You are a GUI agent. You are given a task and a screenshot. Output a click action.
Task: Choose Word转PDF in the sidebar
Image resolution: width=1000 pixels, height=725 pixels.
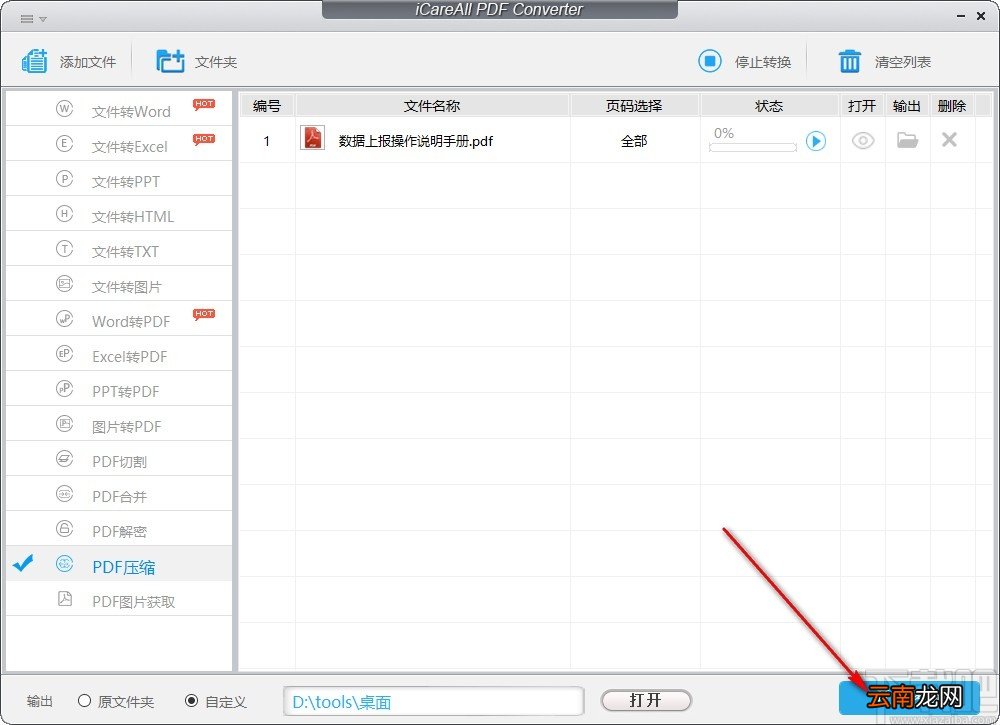(119, 318)
